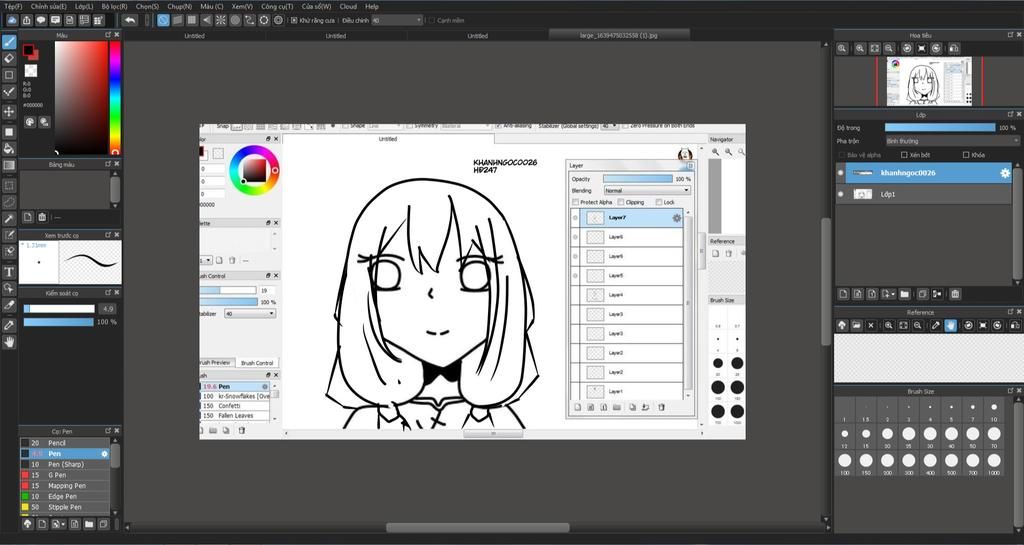Viewport: 1024px width, 545px height.
Task: Pick brush size 1000 in Brush Size panel
Action: click(x=993, y=461)
